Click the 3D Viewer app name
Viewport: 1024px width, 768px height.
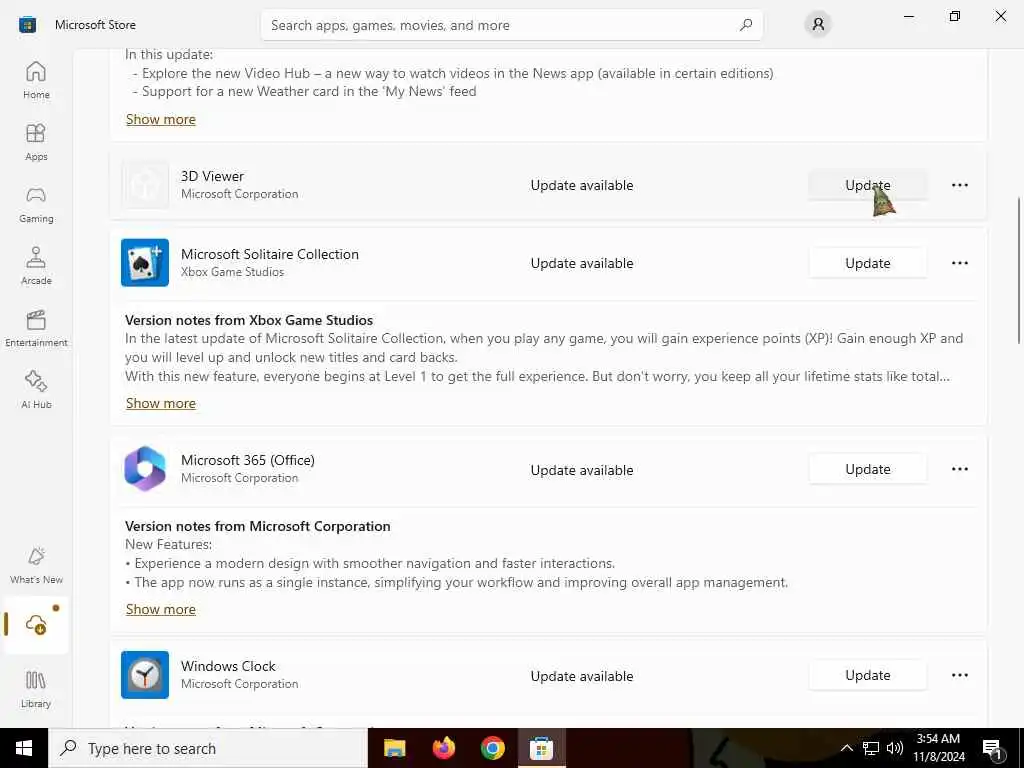pos(212,176)
